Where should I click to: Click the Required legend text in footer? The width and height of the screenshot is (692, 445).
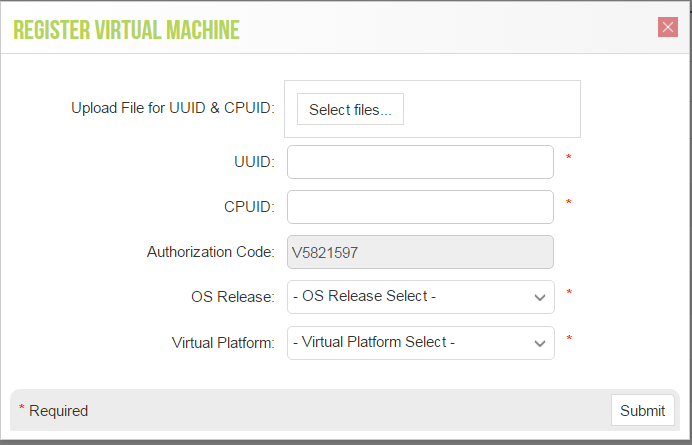58,411
